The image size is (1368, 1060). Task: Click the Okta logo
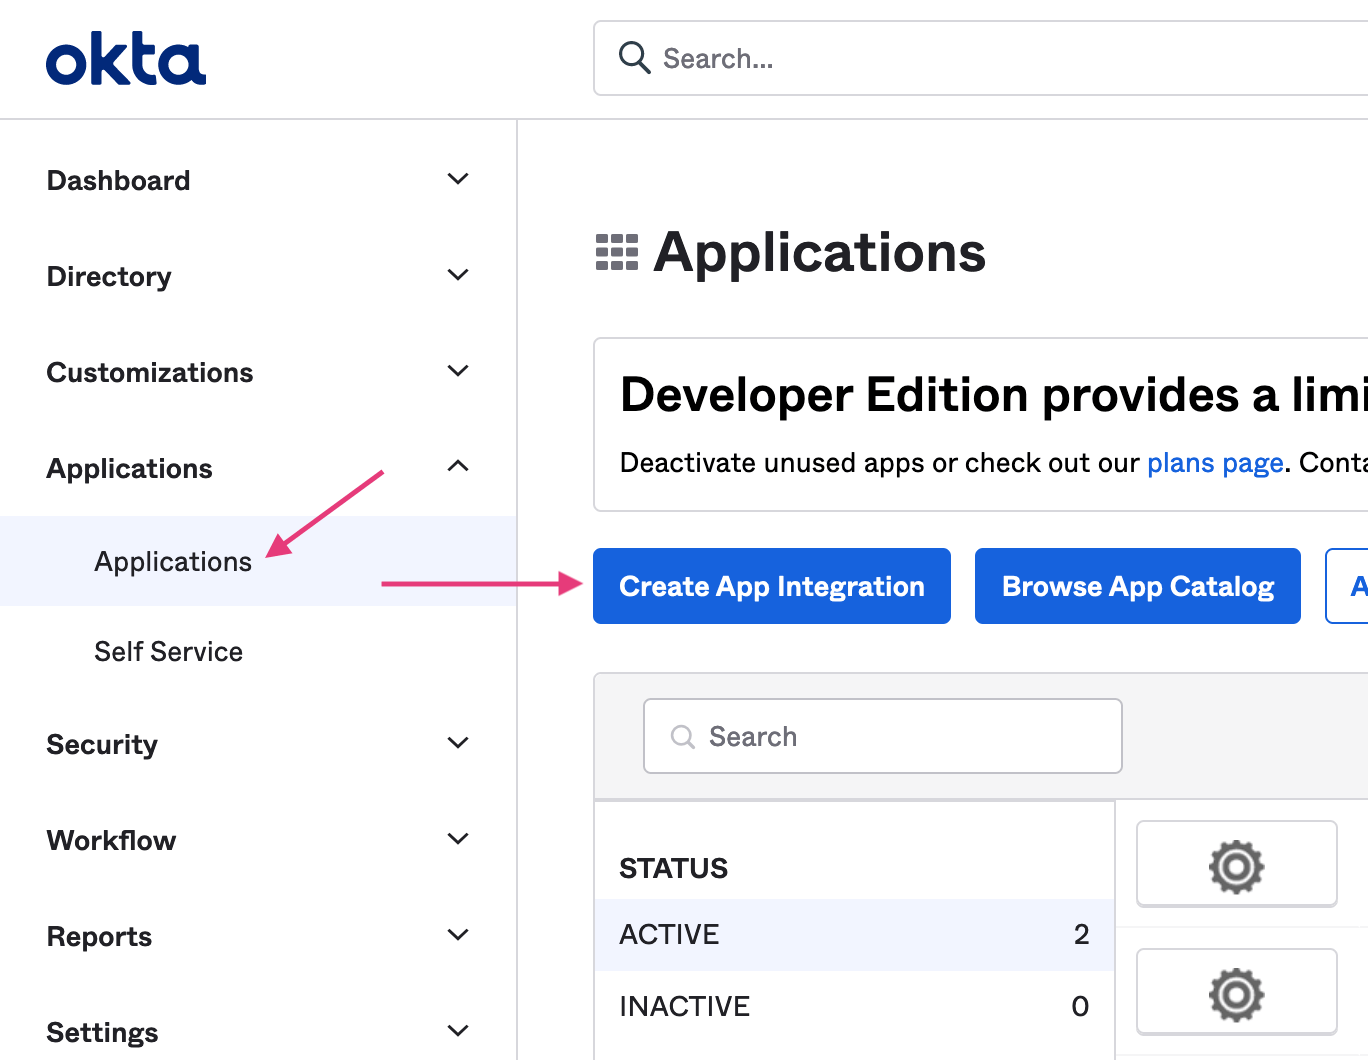pyautogui.click(x=126, y=60)
